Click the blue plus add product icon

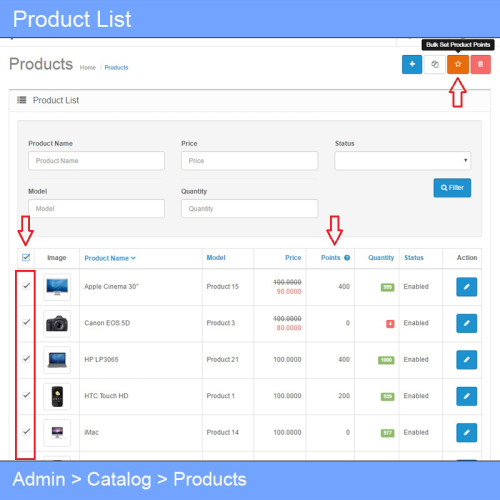pos(412,64)
